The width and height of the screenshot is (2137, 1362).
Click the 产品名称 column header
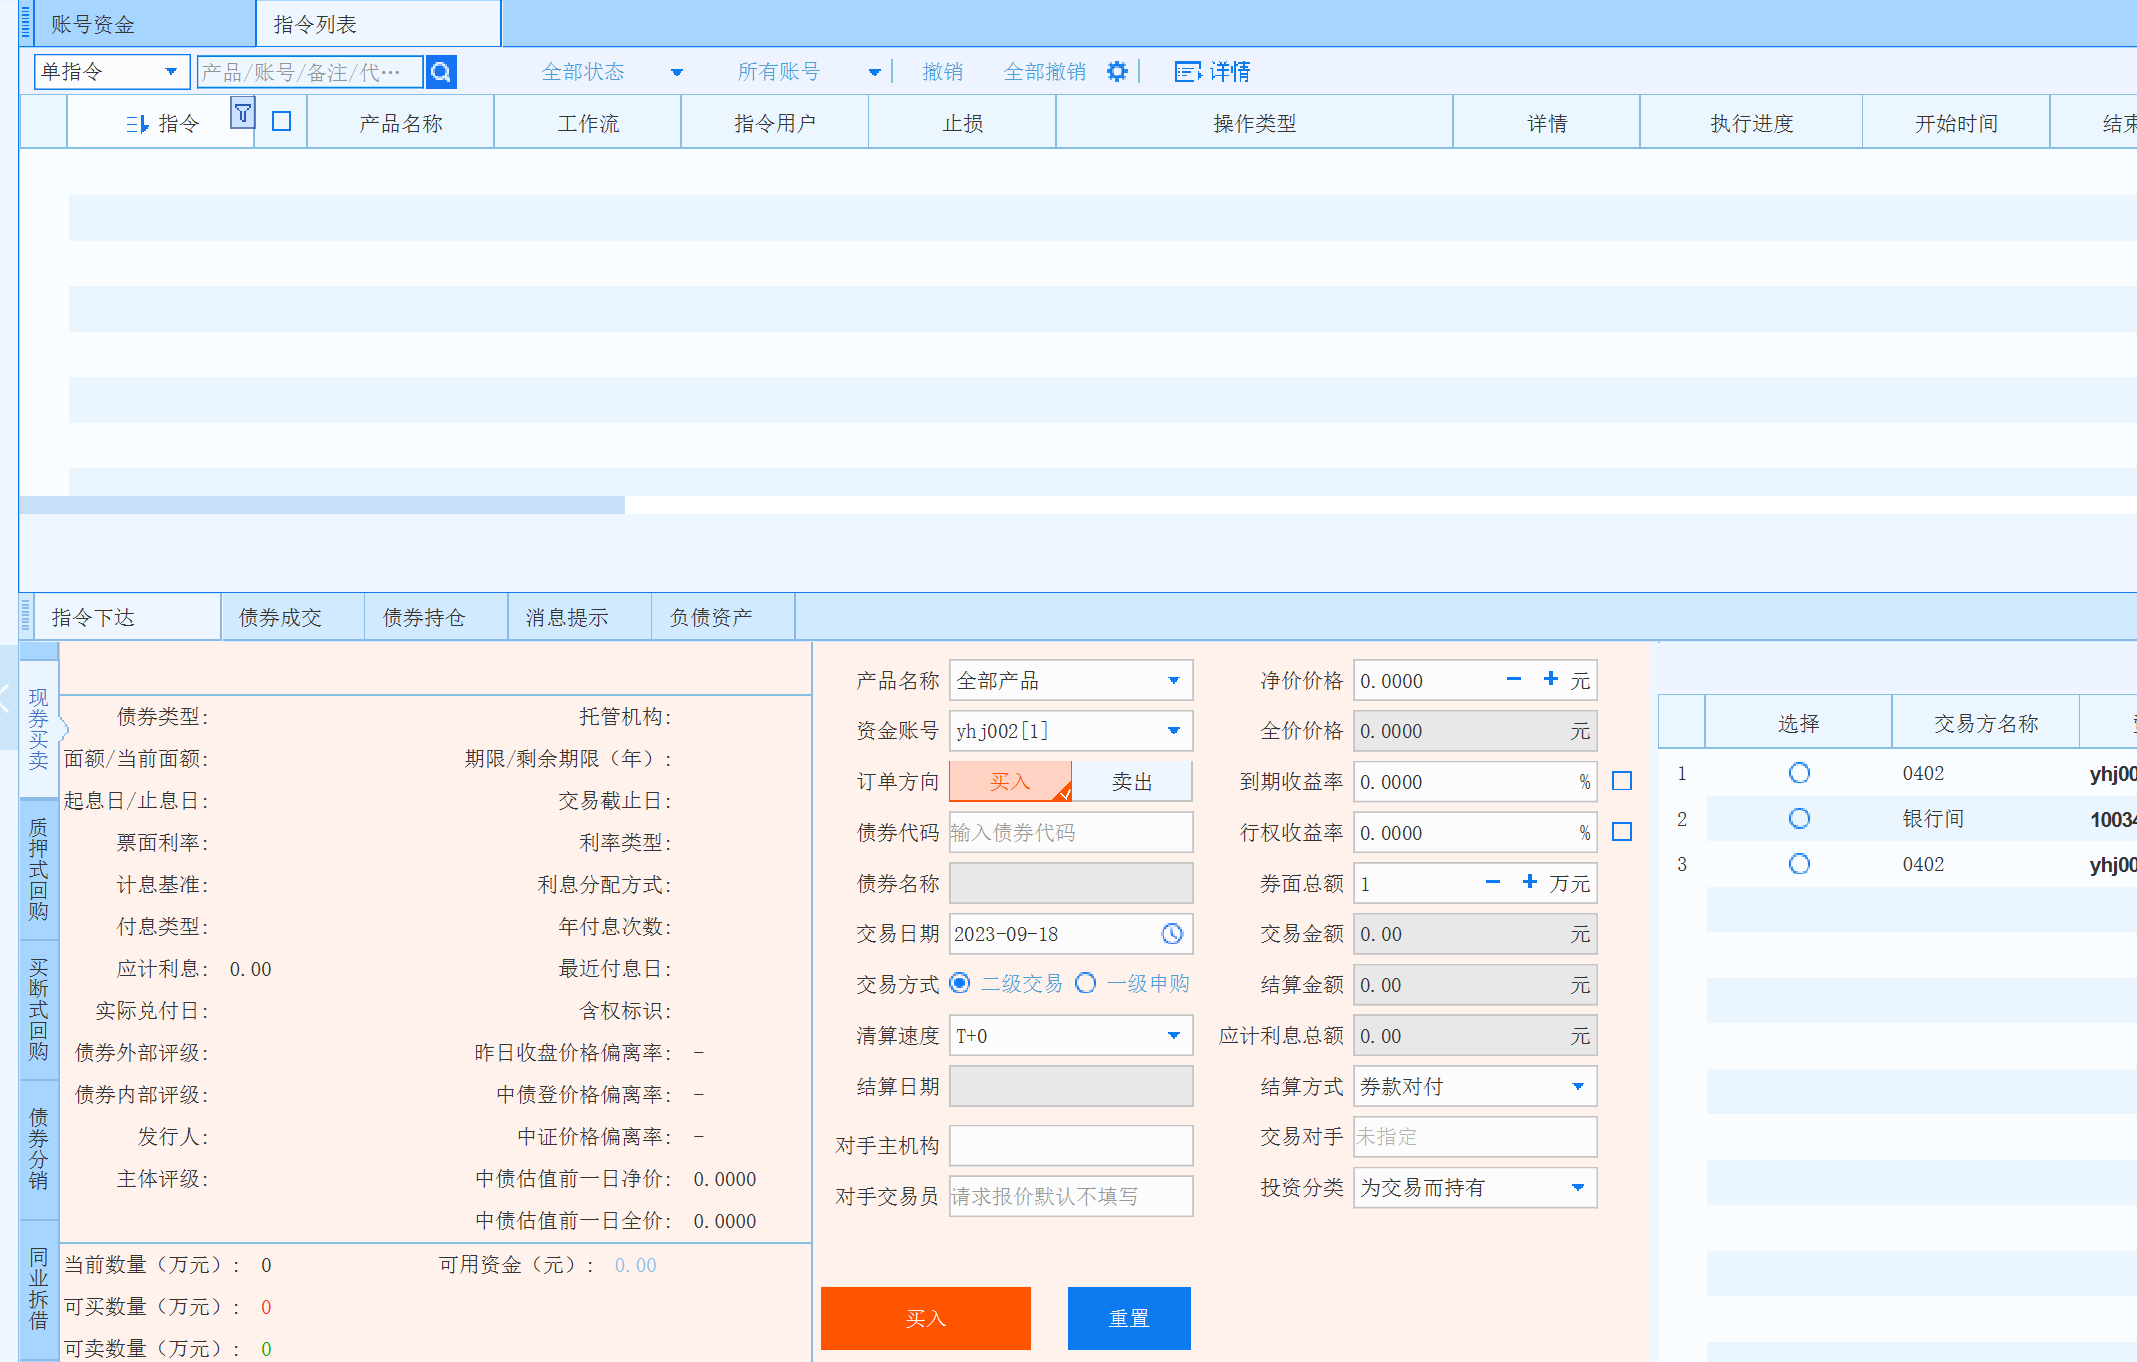click(x=400, y=123)
